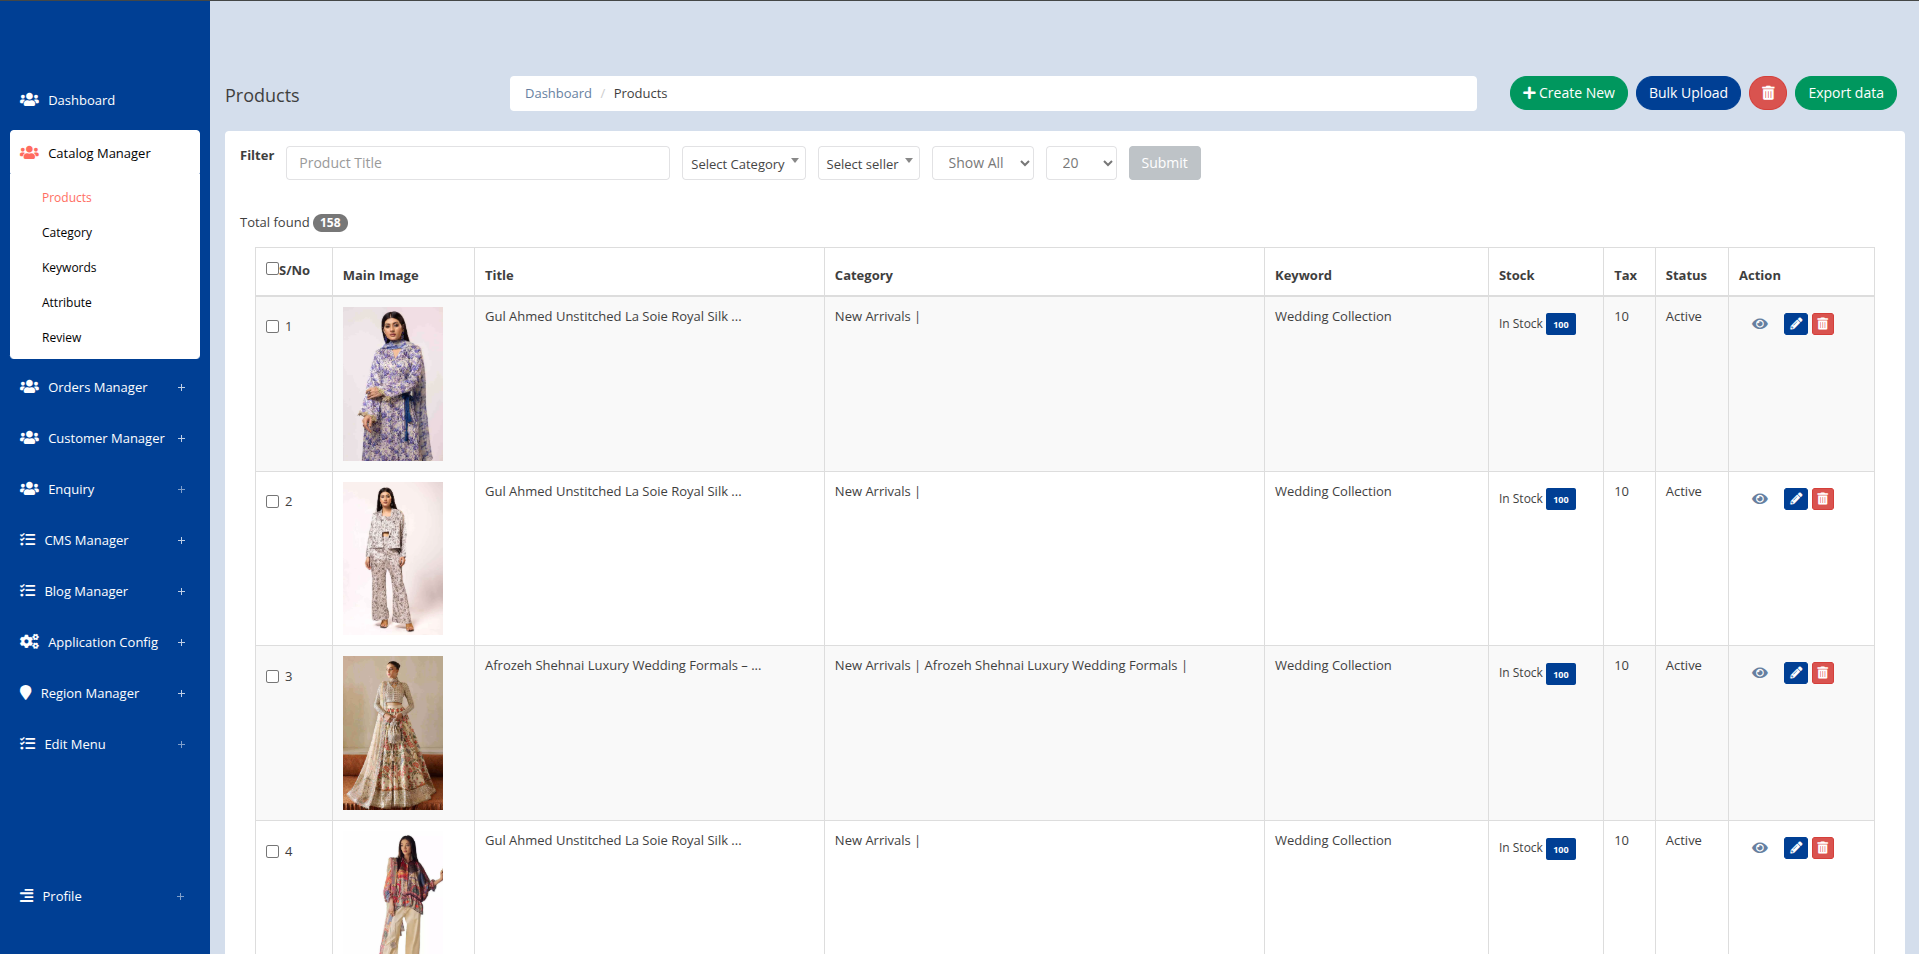Click the Submit filter button
The height and width of the screenshot is (954, 1919).
(1164, 163)
